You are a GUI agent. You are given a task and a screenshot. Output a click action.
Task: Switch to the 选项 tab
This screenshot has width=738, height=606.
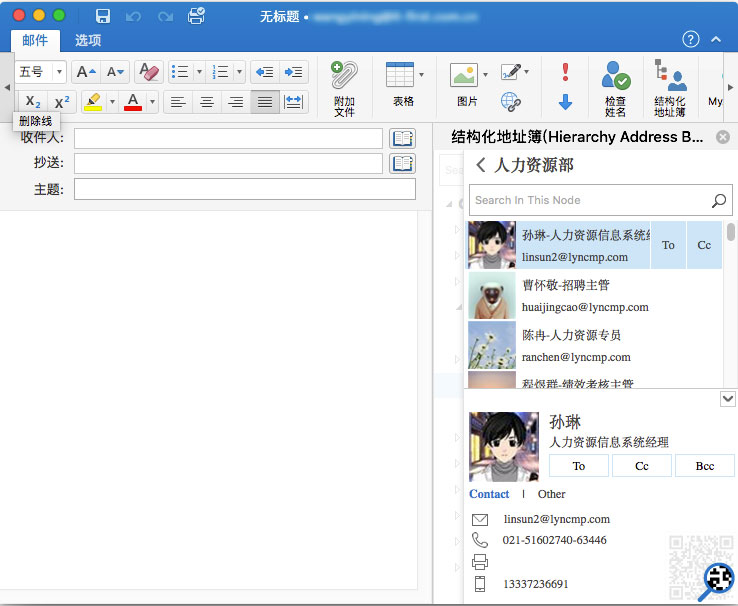[88, 40]
